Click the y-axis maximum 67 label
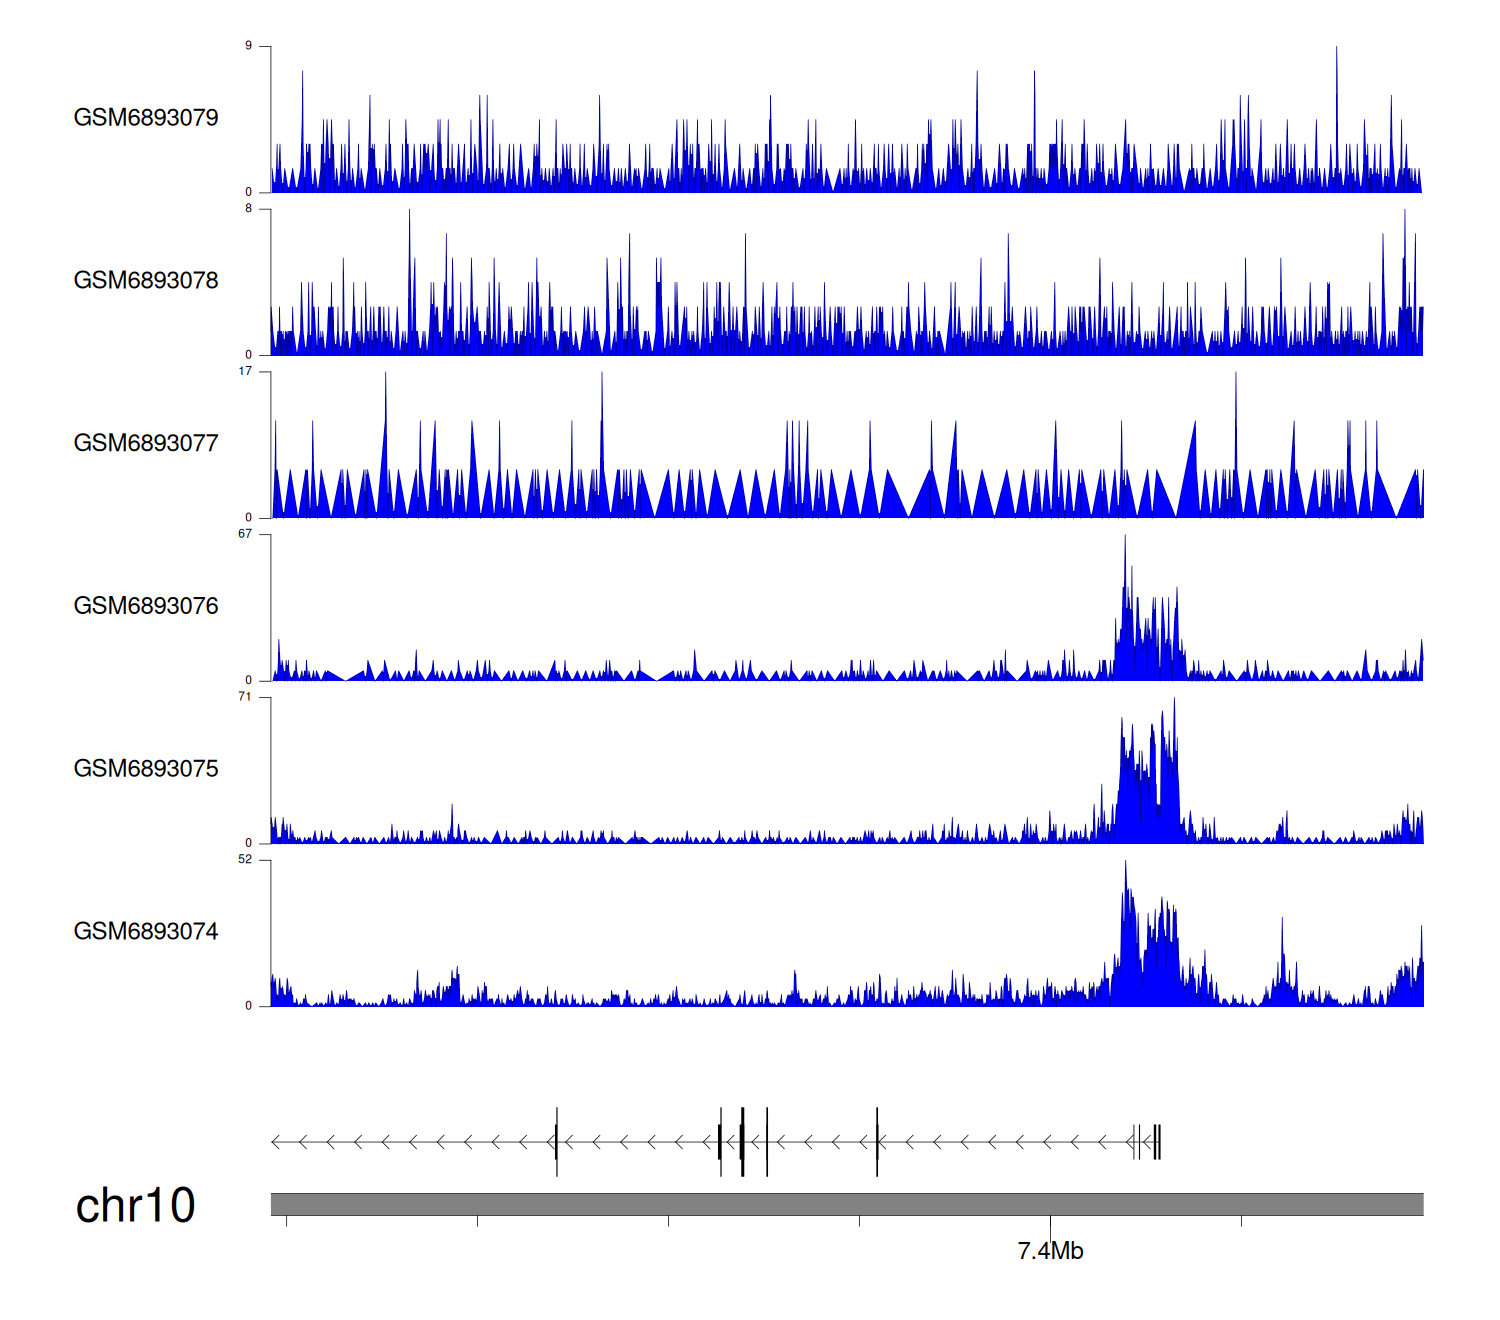Screen dimensions: 1500x1320 coord(245,534)
